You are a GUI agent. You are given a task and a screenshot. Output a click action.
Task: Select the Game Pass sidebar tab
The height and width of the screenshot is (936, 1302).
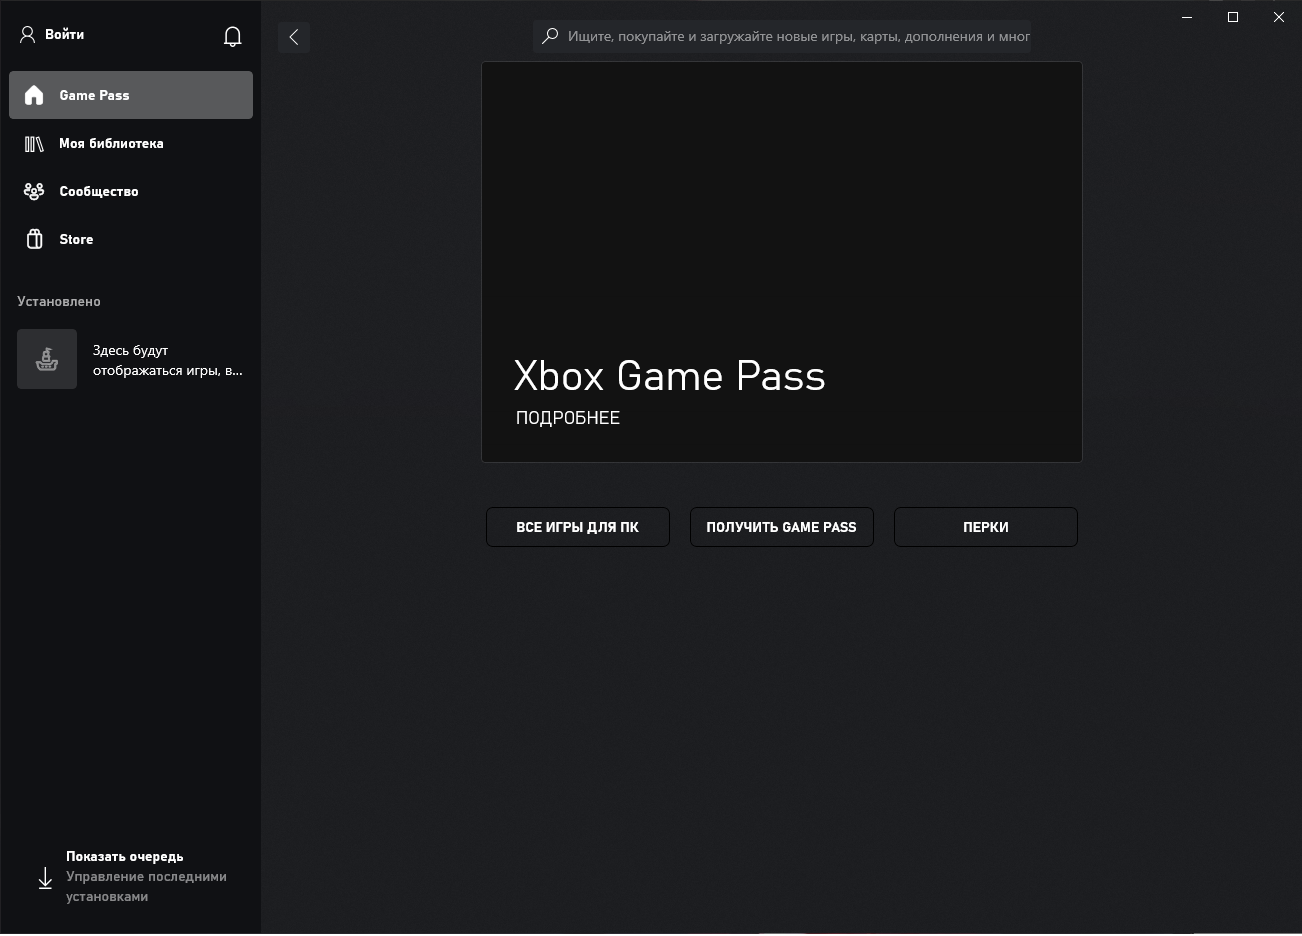(131, 95)
